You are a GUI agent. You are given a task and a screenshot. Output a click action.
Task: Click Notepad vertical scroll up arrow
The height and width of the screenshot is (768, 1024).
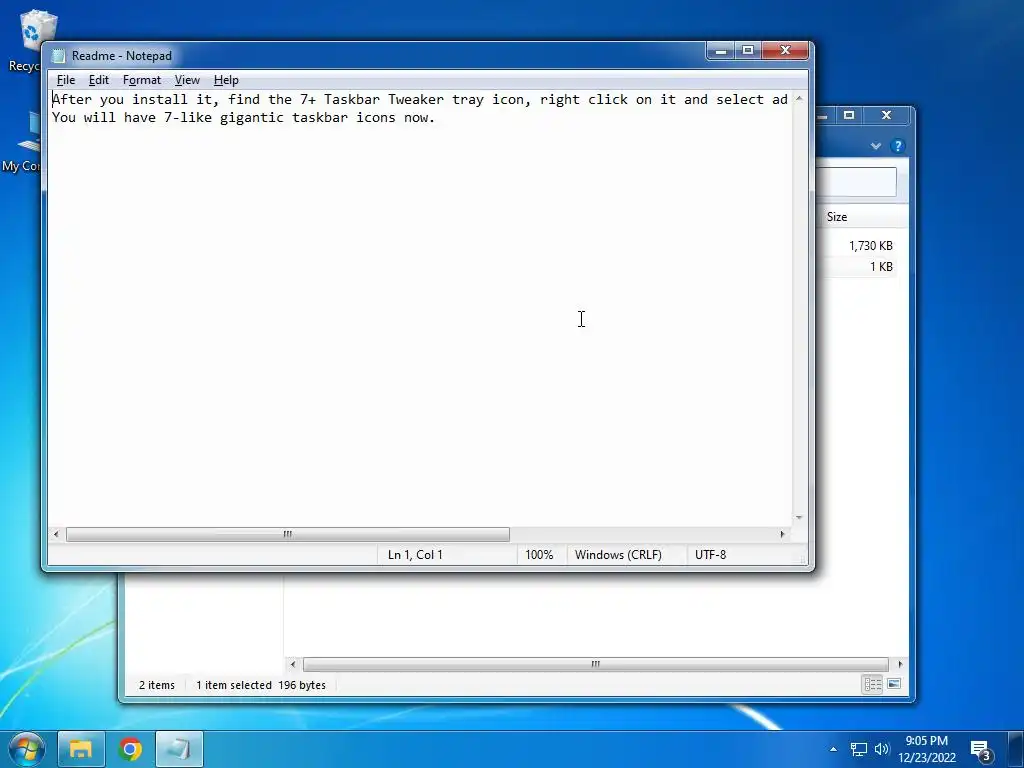pos(799,99)
